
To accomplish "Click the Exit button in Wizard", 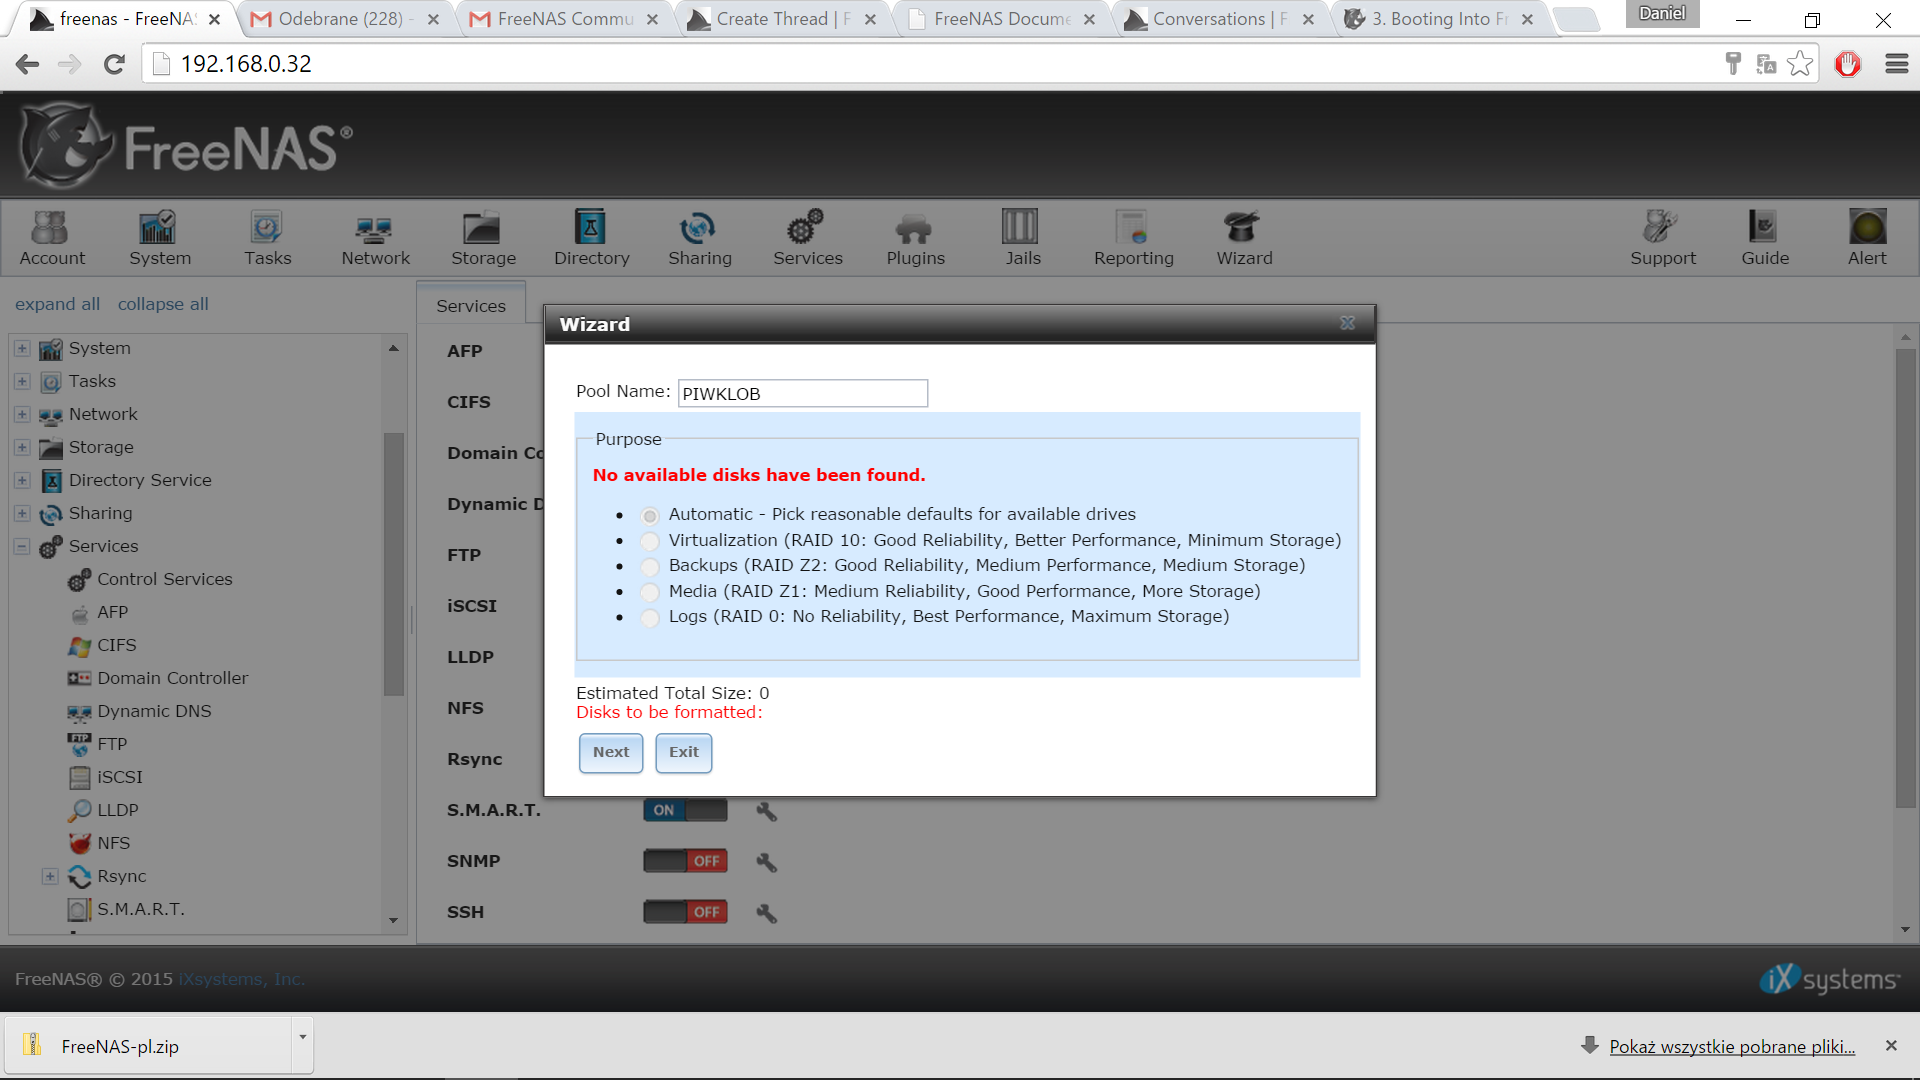I will [x=684, y=753].
